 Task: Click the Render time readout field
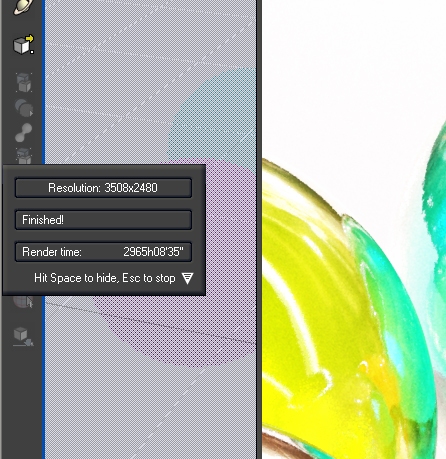coord(103,252)
